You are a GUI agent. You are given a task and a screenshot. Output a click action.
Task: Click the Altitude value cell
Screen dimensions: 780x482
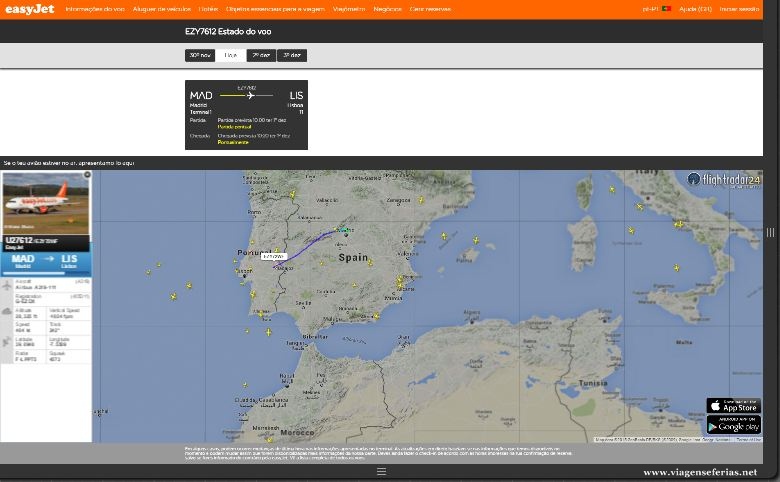(30, 313)
